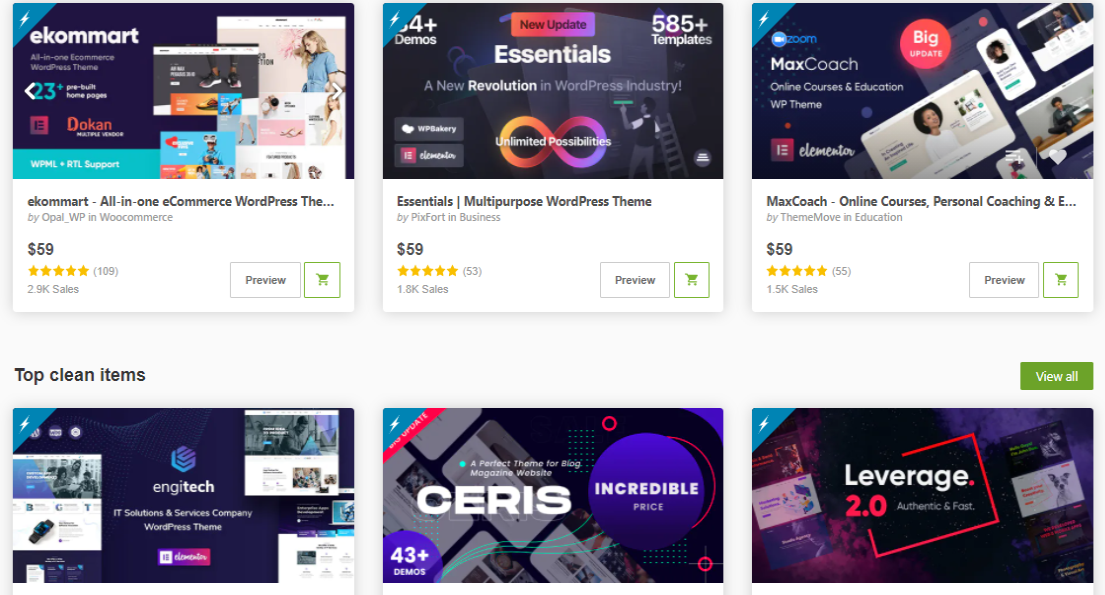Visit author Opal_WP profile

click(x=63, y=218)
